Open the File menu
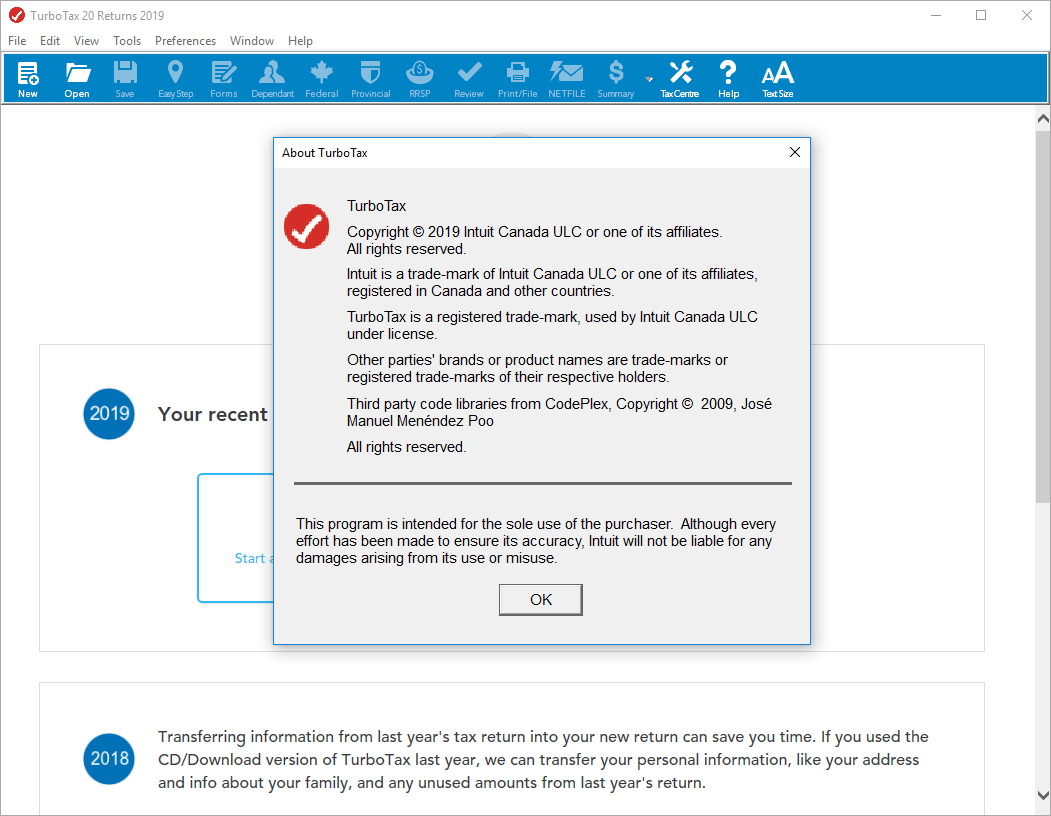Viewport: 1051px width, 816px height. pos(17,41)
